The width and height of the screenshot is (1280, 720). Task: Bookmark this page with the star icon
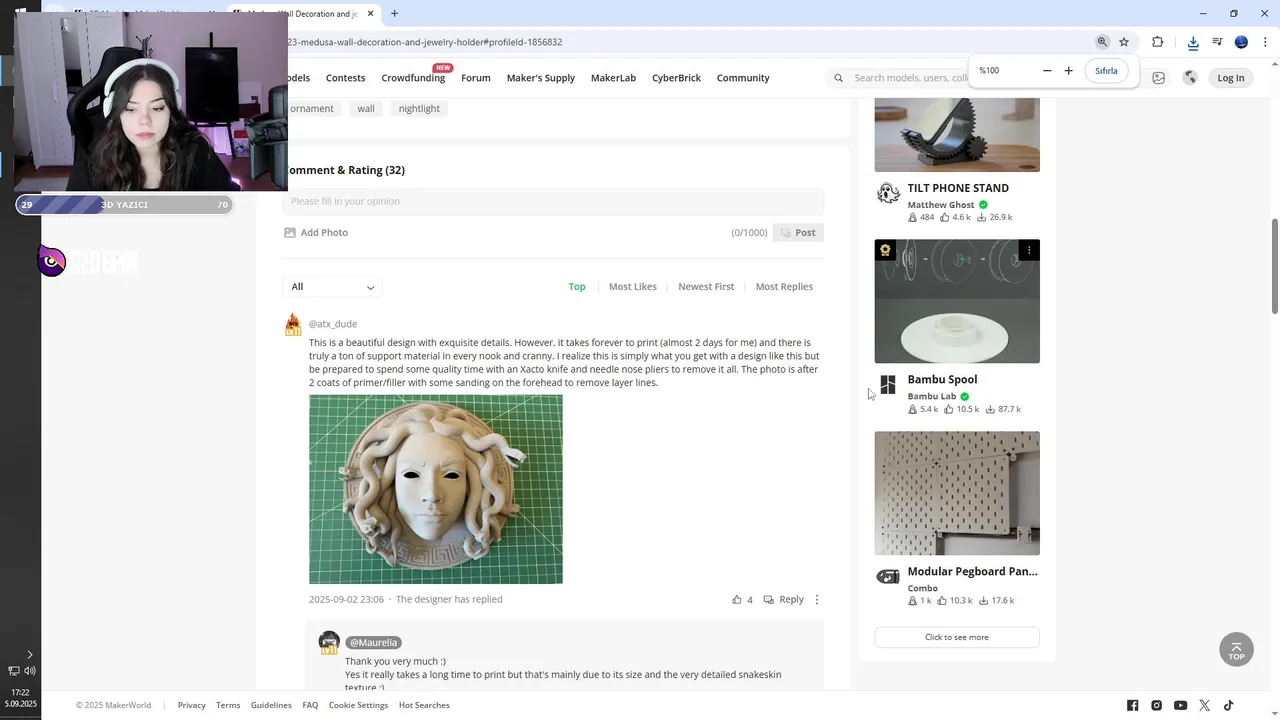click(x=1124, y=42)
